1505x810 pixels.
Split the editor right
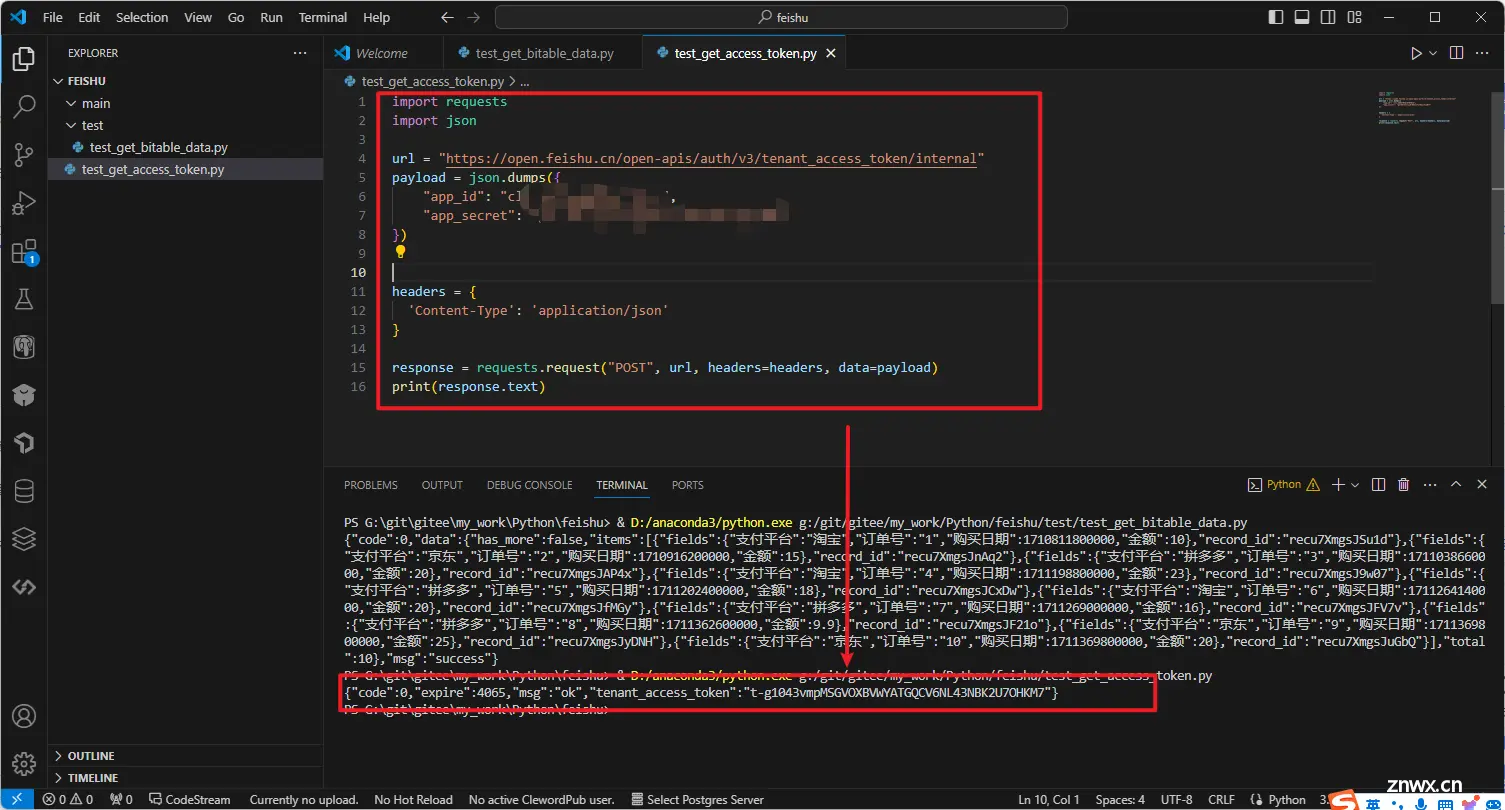click(x=1456, y=53)
